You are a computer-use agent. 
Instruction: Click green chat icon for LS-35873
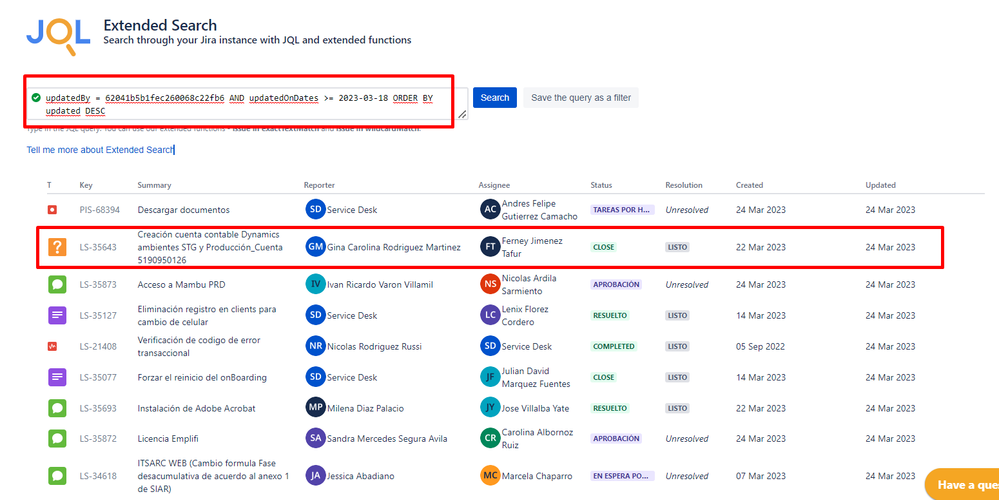pos(57,284)
